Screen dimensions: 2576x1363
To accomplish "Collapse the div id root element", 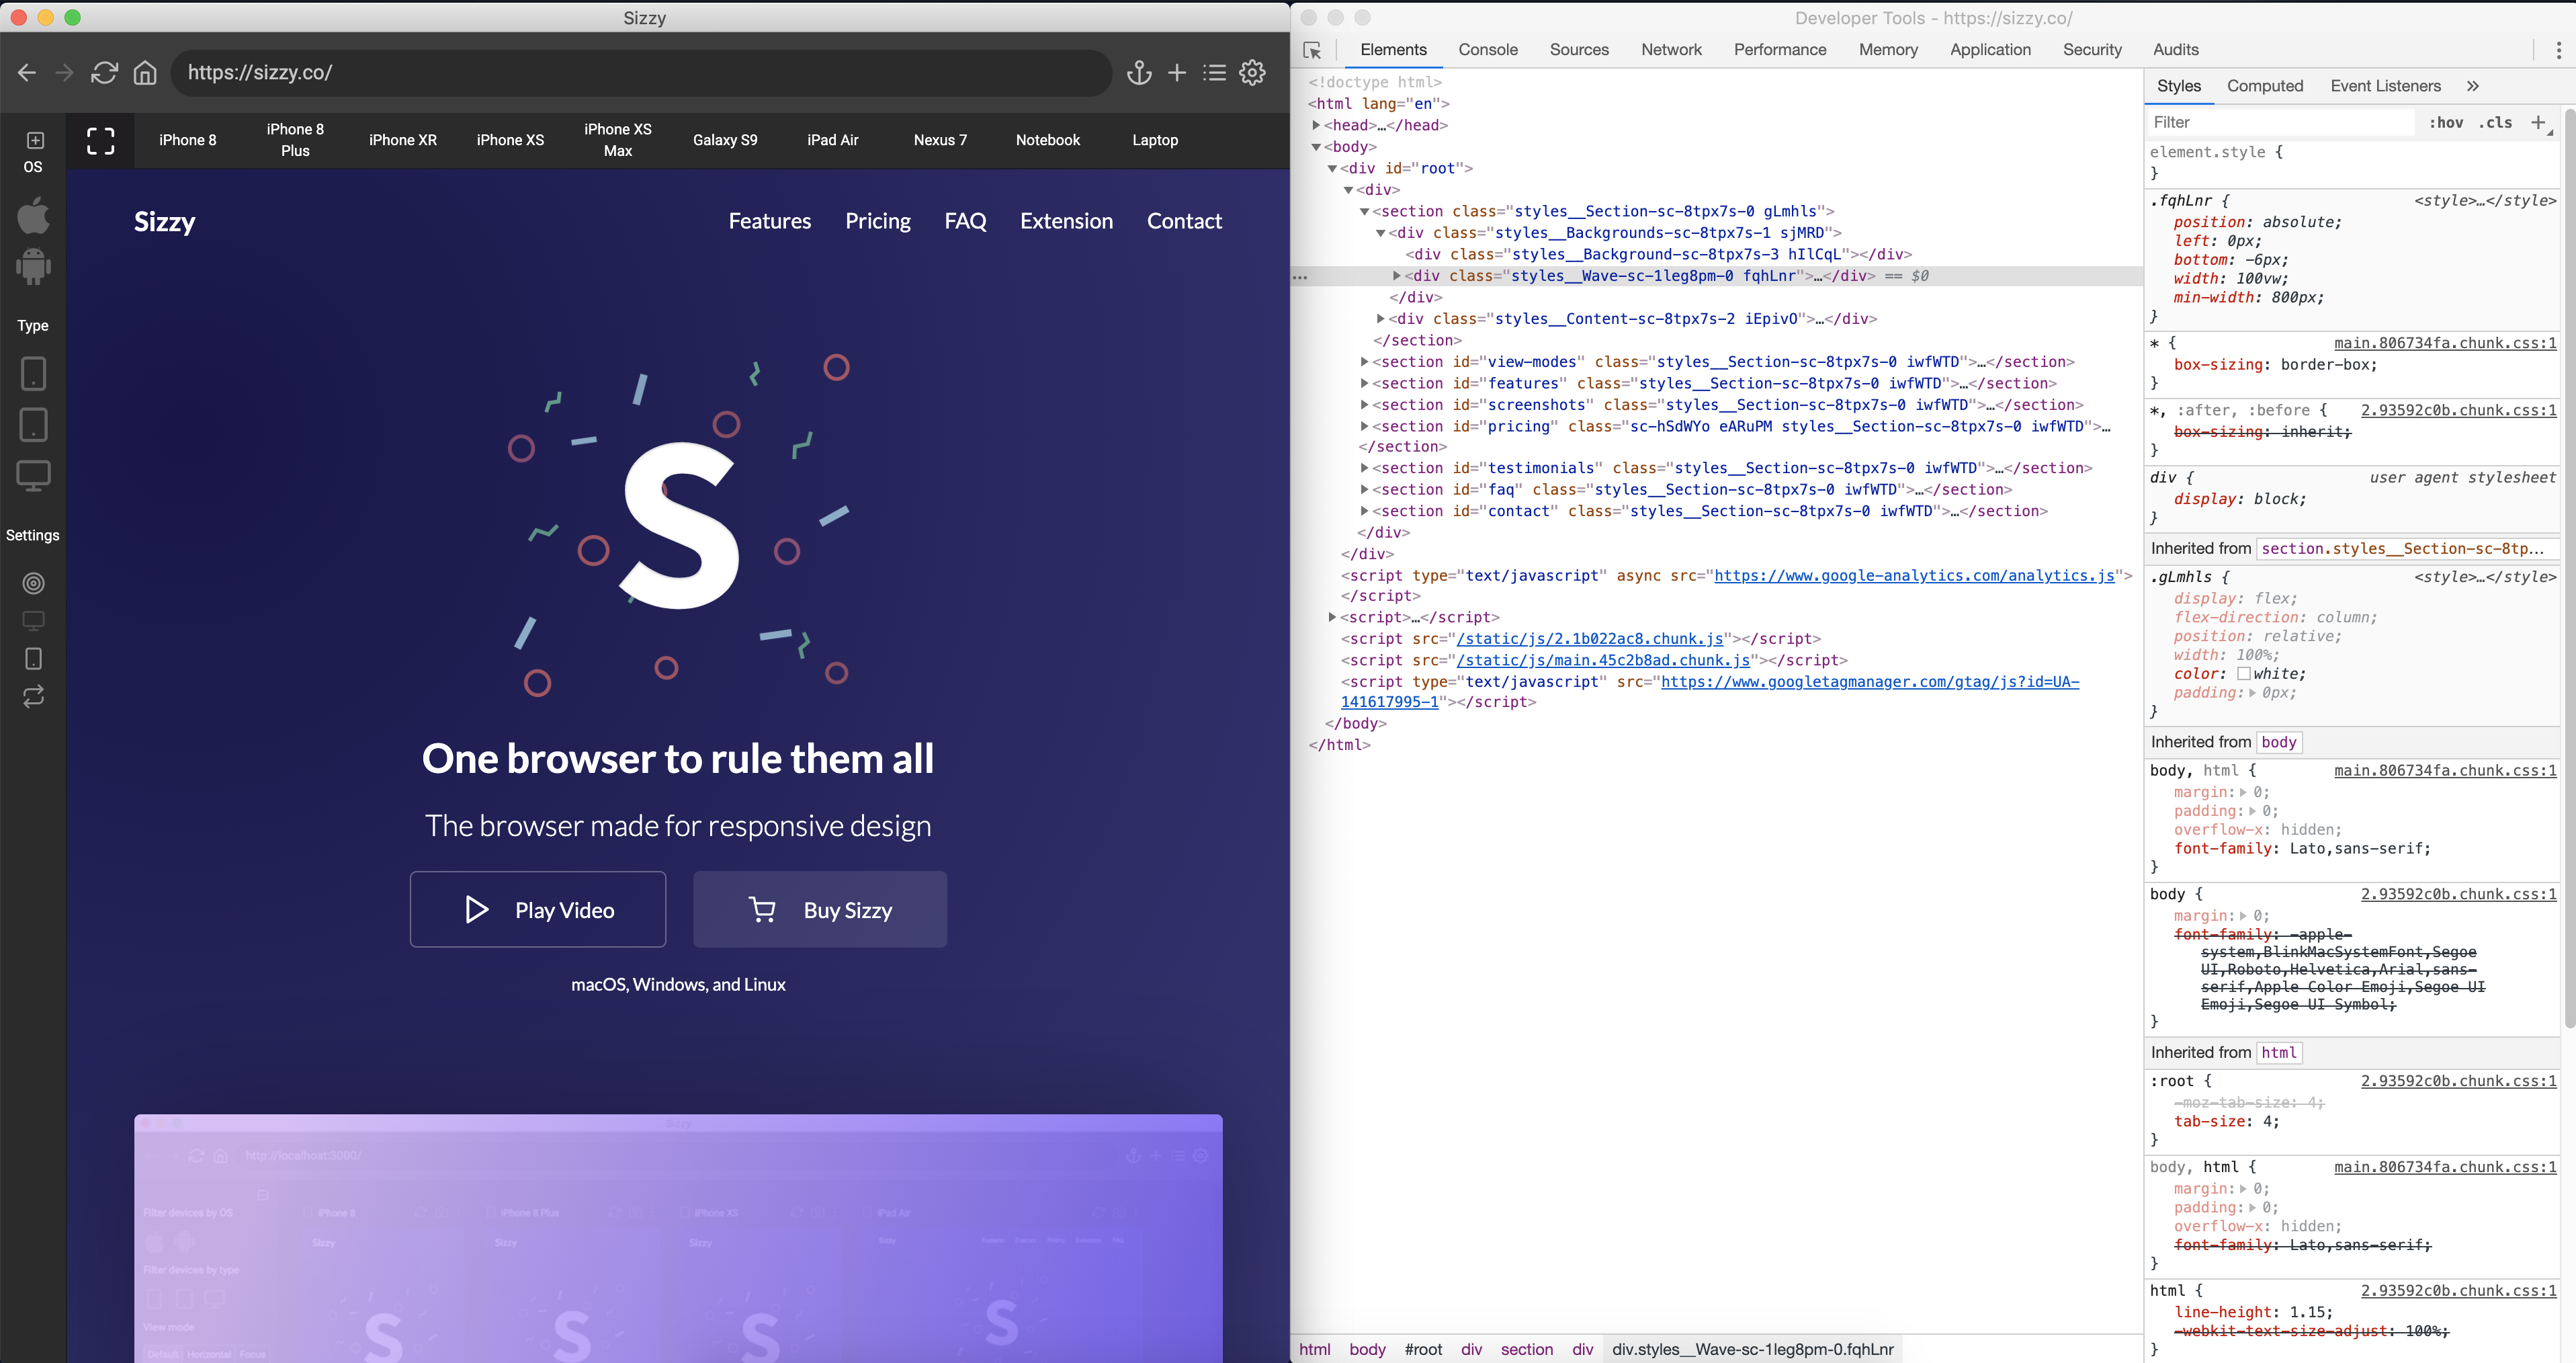I will click(x=1332, y=168).
